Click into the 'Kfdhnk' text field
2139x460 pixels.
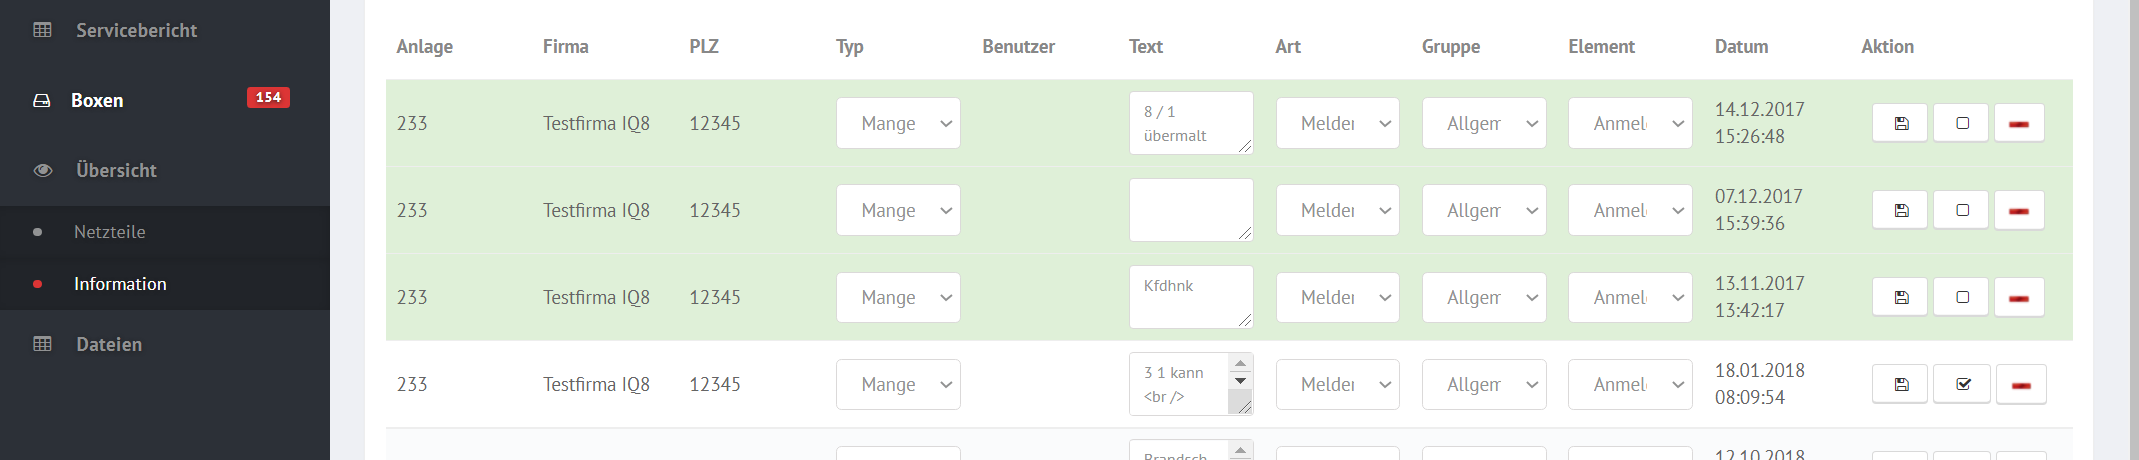tap(1191, 297)
